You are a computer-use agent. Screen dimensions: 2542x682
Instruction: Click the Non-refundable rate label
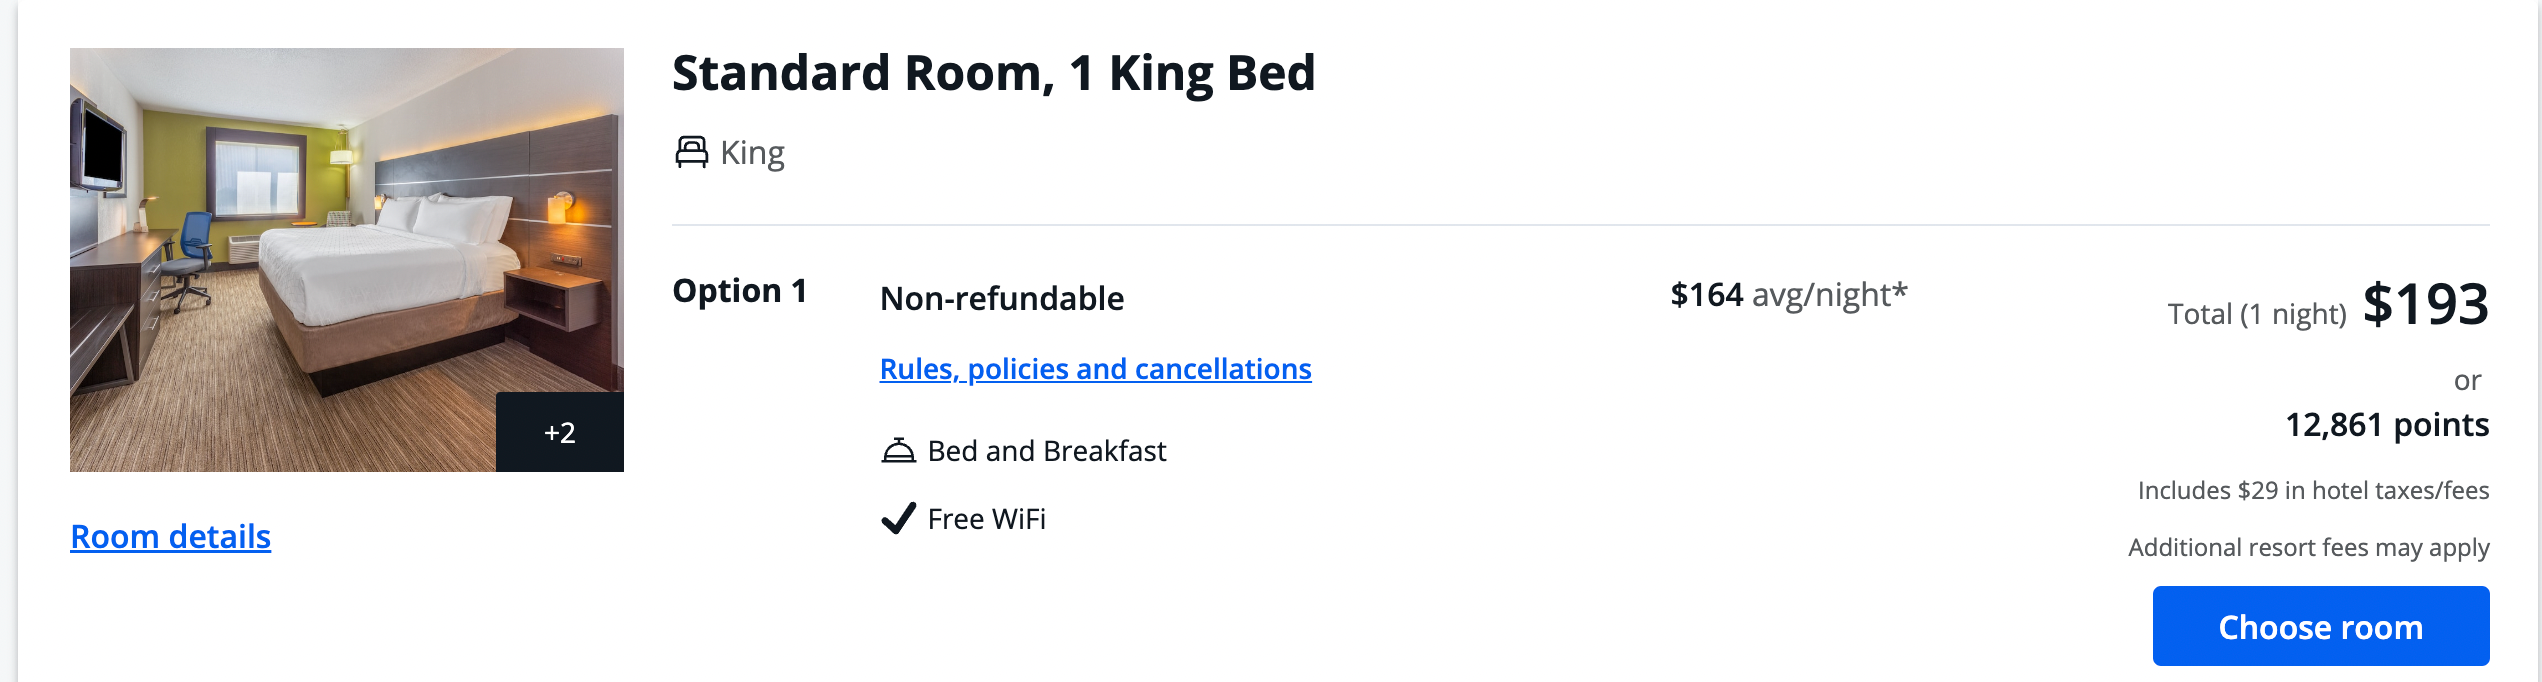(1001, 298)
